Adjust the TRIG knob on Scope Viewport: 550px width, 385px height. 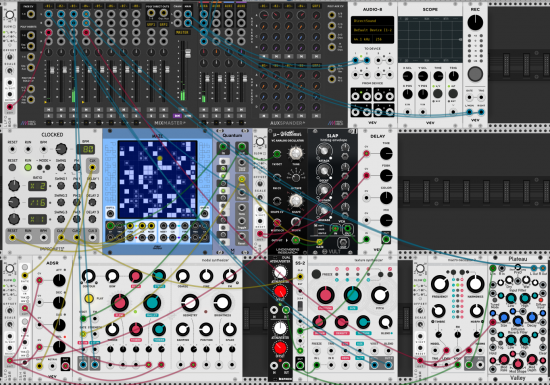(x=454, y=76)
